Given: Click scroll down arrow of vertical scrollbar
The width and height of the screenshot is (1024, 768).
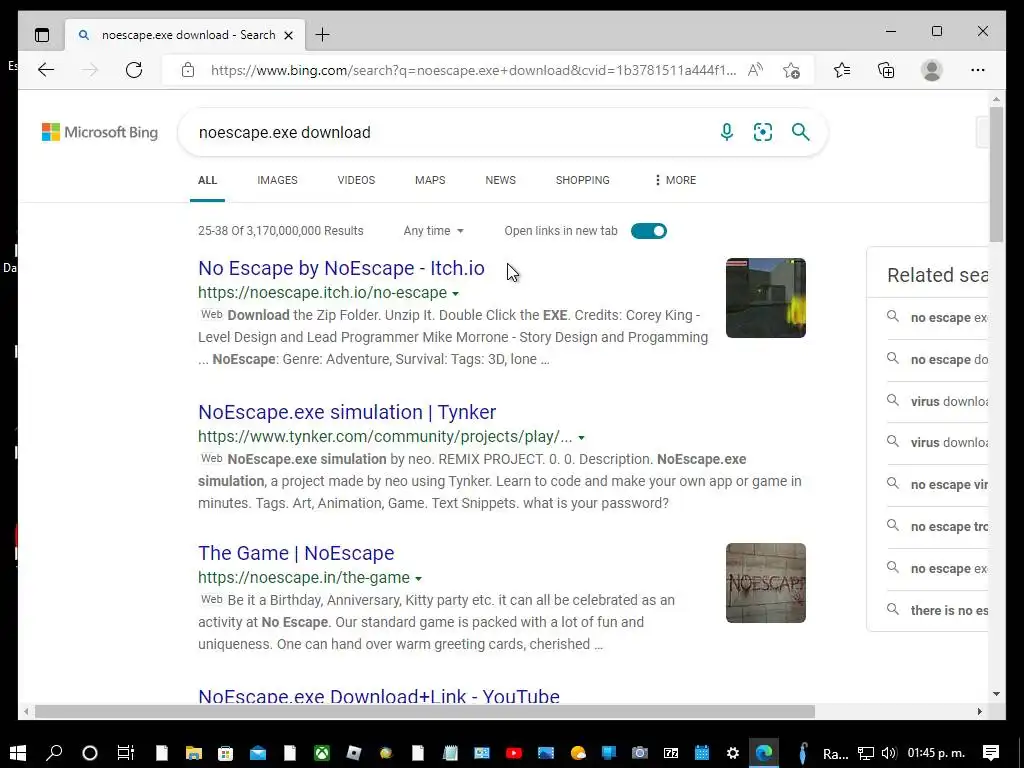Looking at the screenshot, I should point(996,694).
